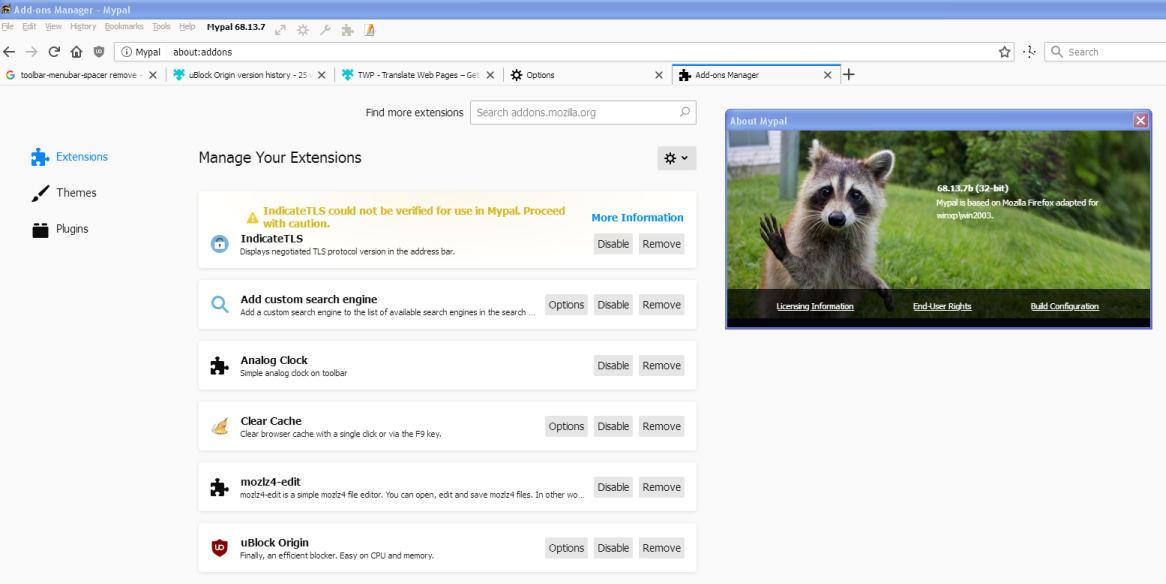Go back with the back arrow
This screenshot has height=584, width=1166.
pos(9,52)
